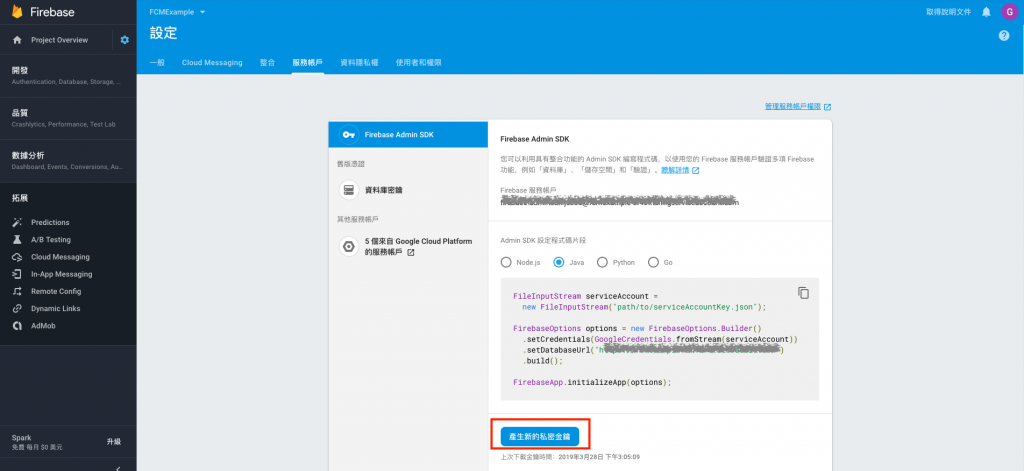Click external link icon next to 瞭解詳情
Viewport: 1024px width, 471px height.
tap(696, 171)
